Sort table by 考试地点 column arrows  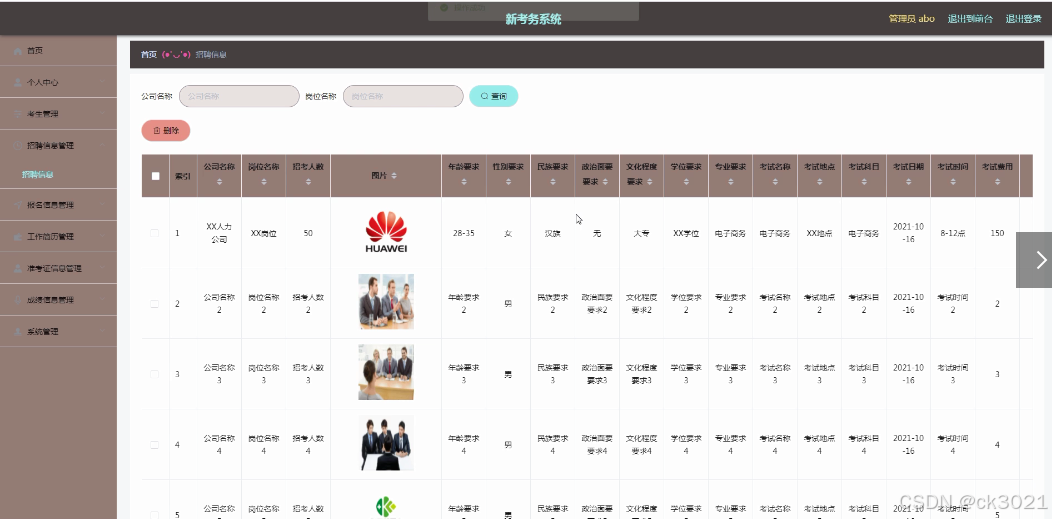[819, 182]
